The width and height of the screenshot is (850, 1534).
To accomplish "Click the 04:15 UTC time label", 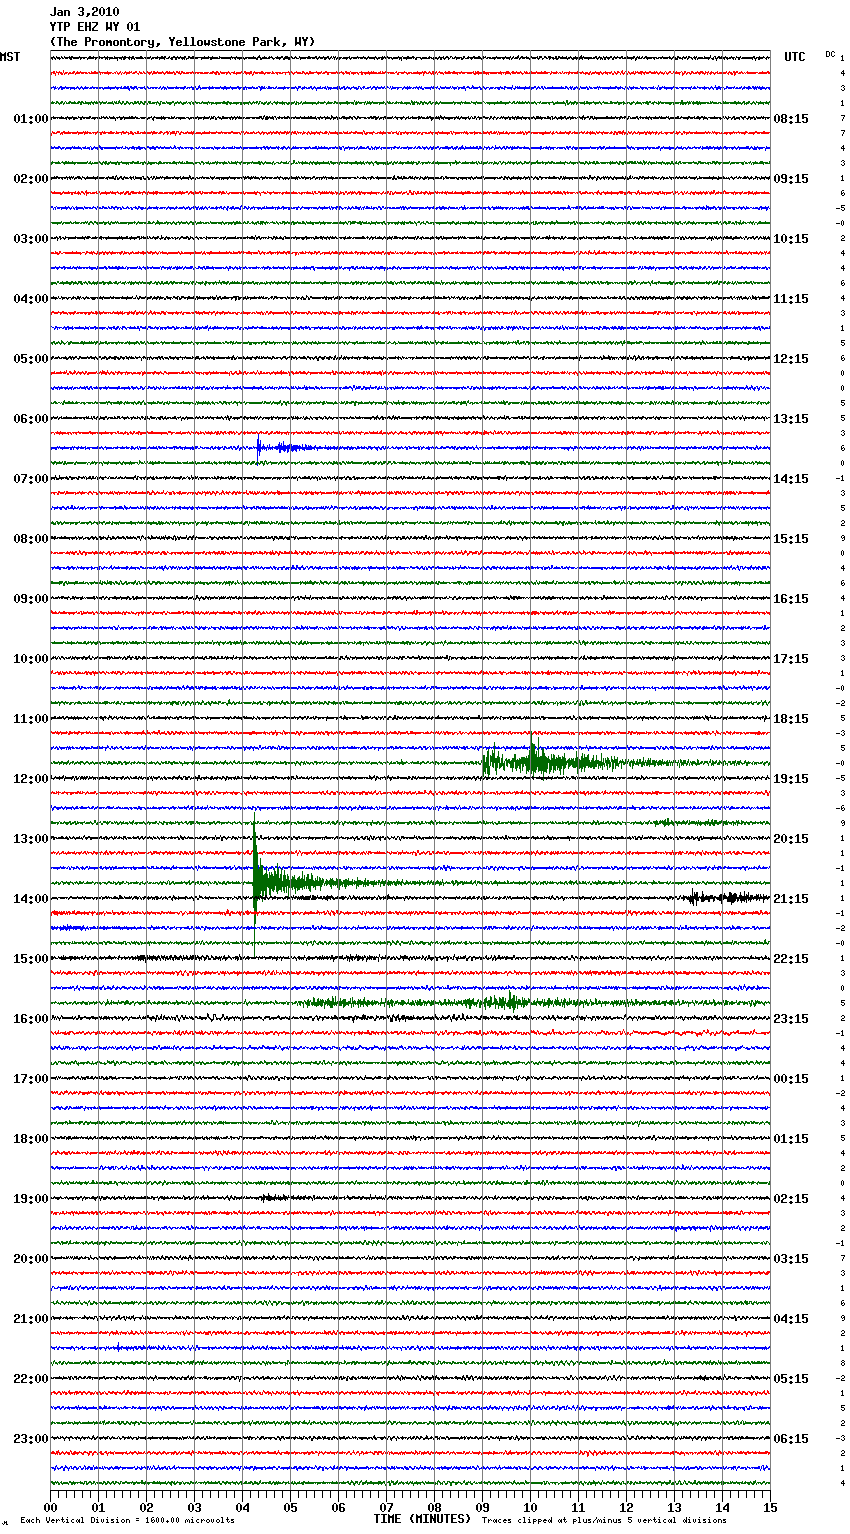I will [791, 1319].
